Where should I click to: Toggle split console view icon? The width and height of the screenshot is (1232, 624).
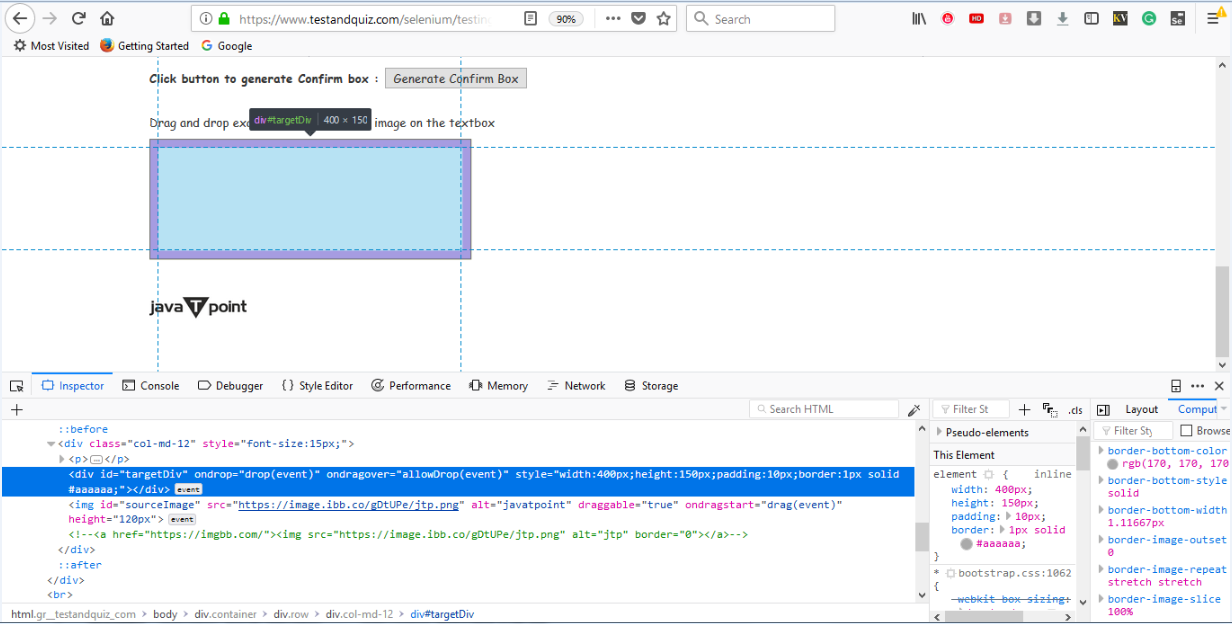(1174, 385)
